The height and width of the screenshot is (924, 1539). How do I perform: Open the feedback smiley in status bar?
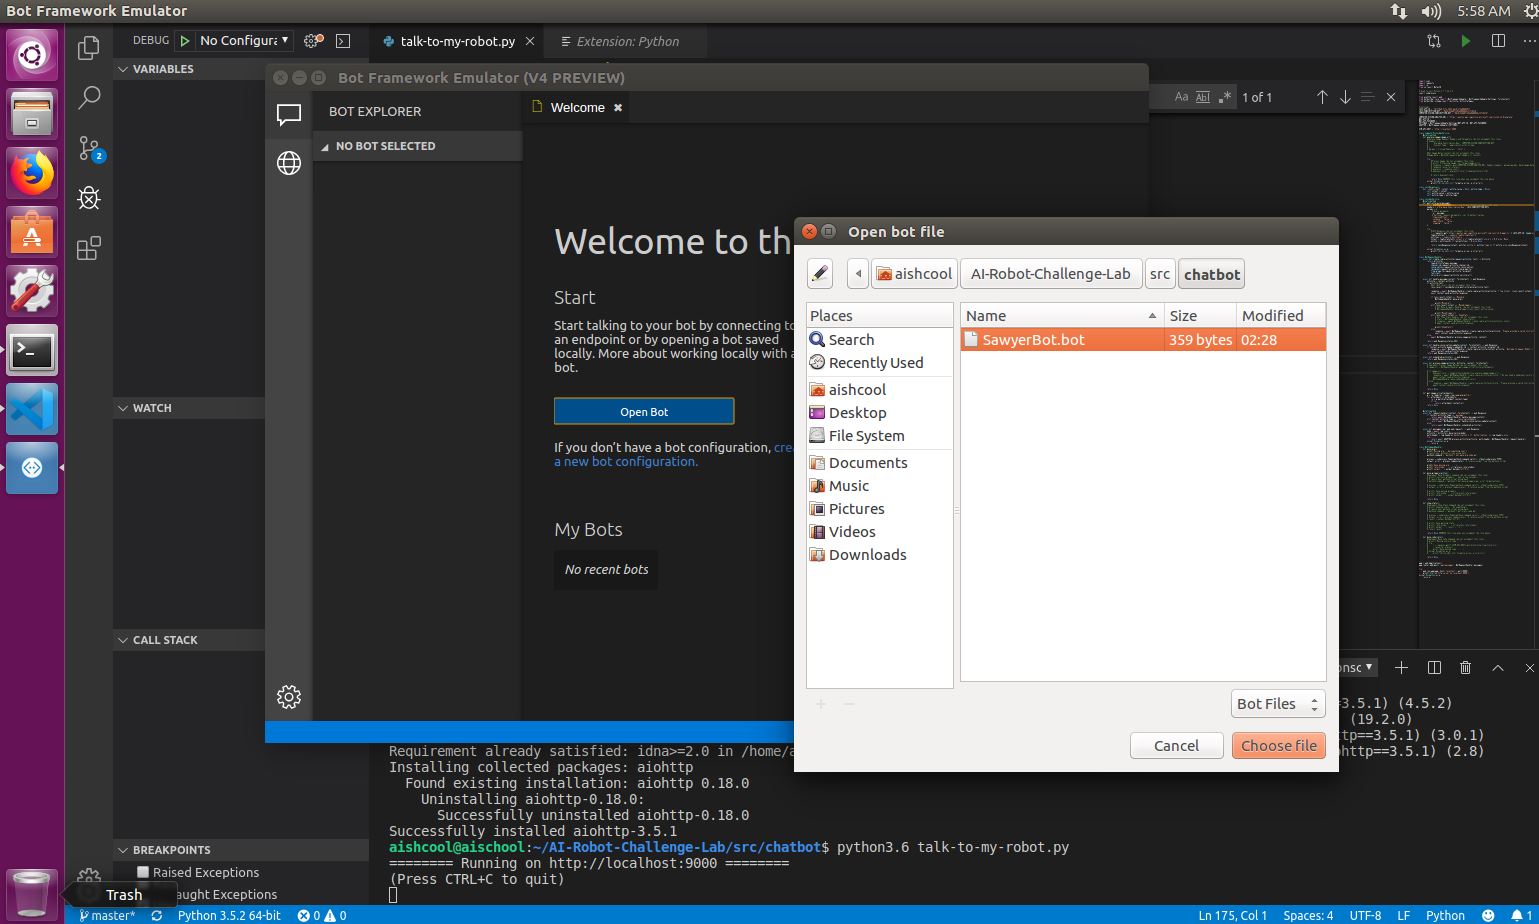point(1488,915)
